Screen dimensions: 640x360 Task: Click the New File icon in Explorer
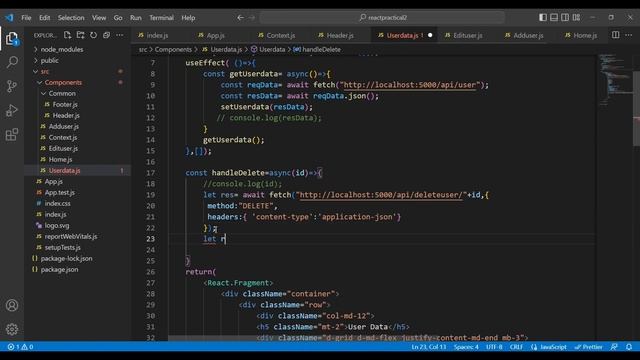tap(67, 35)
